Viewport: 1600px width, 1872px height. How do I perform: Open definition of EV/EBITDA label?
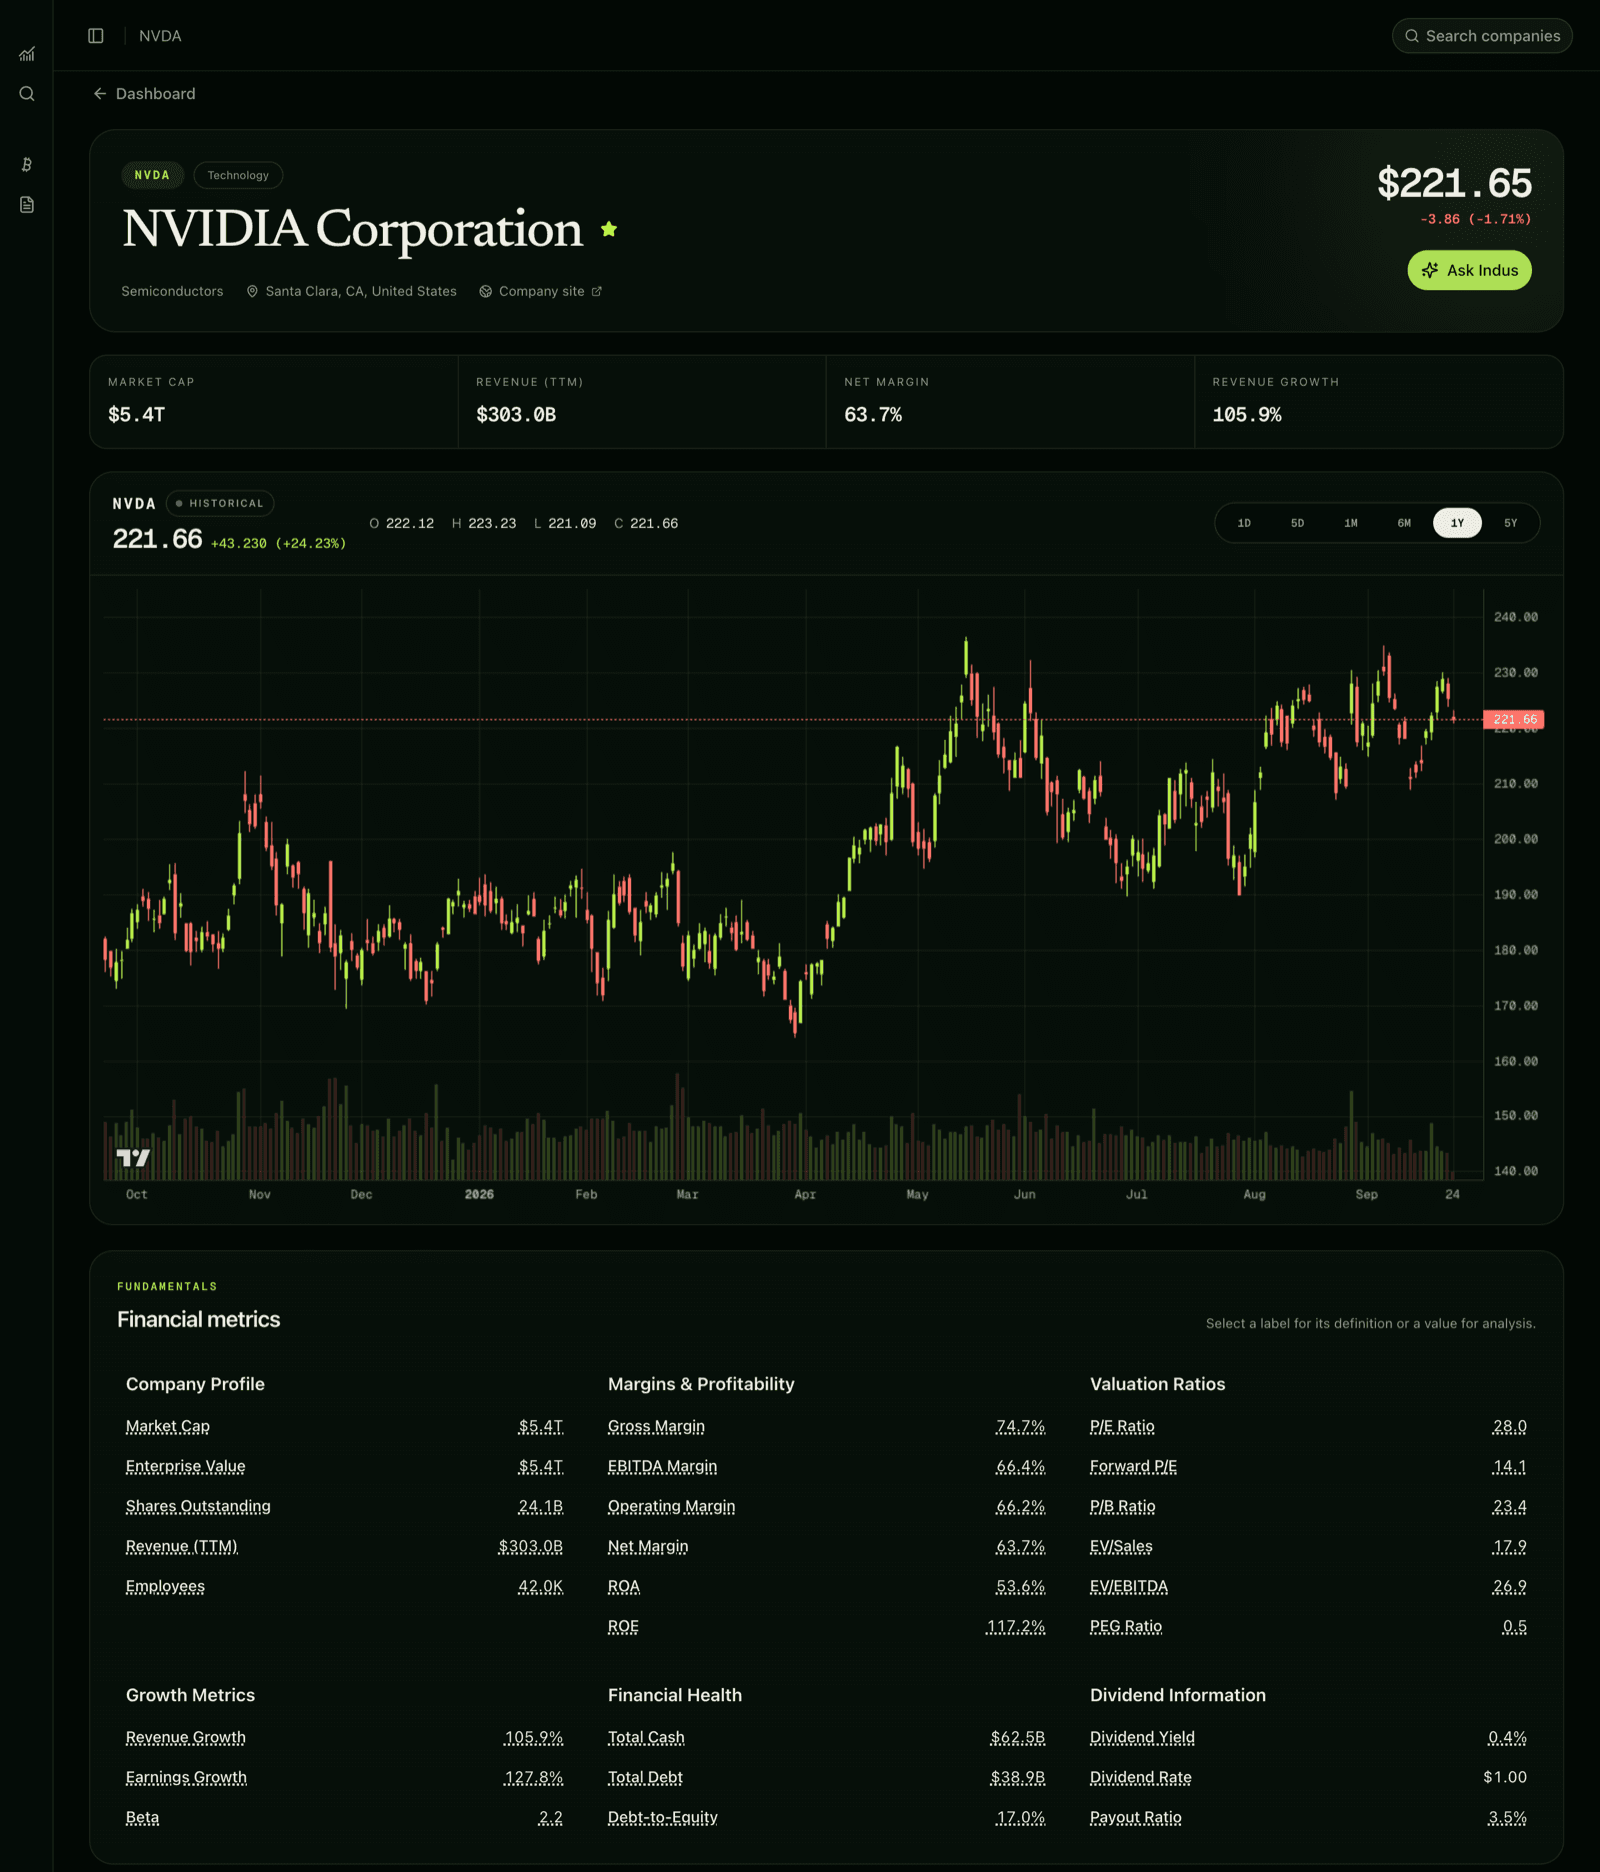[x=1129, y=1587]
